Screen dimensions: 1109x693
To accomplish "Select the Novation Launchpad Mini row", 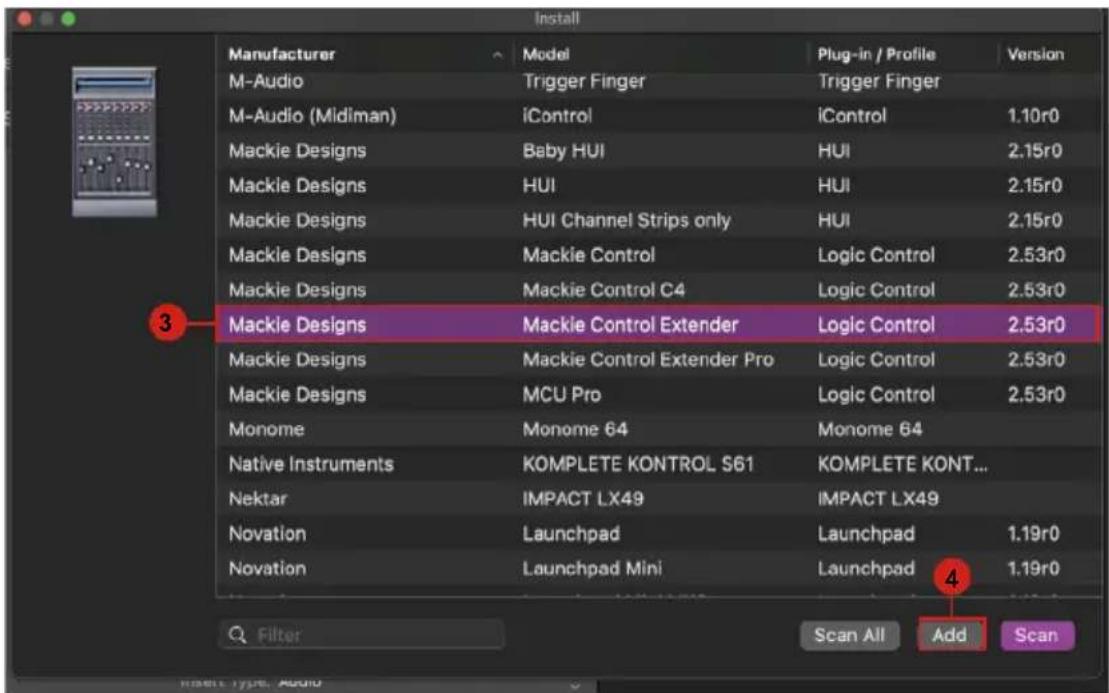I will pyautogui.click(x=658, y=569).
